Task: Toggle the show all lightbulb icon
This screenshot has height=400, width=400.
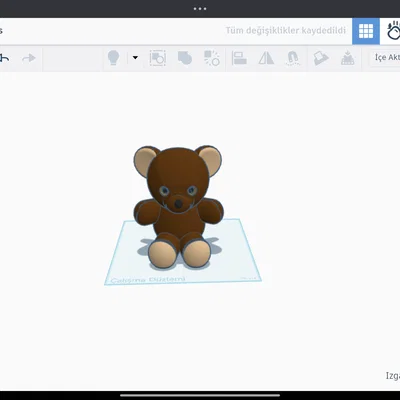Action: click(113, 58)
